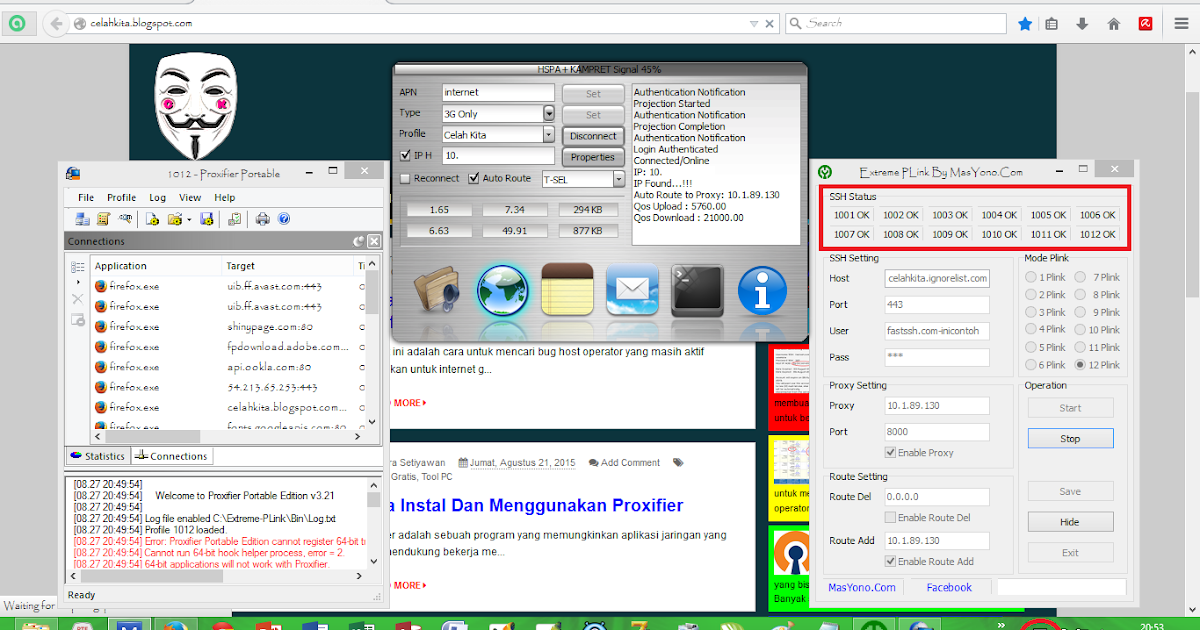
Task: Click Hide button in Extreme PLink
Action: [1070, 522]
